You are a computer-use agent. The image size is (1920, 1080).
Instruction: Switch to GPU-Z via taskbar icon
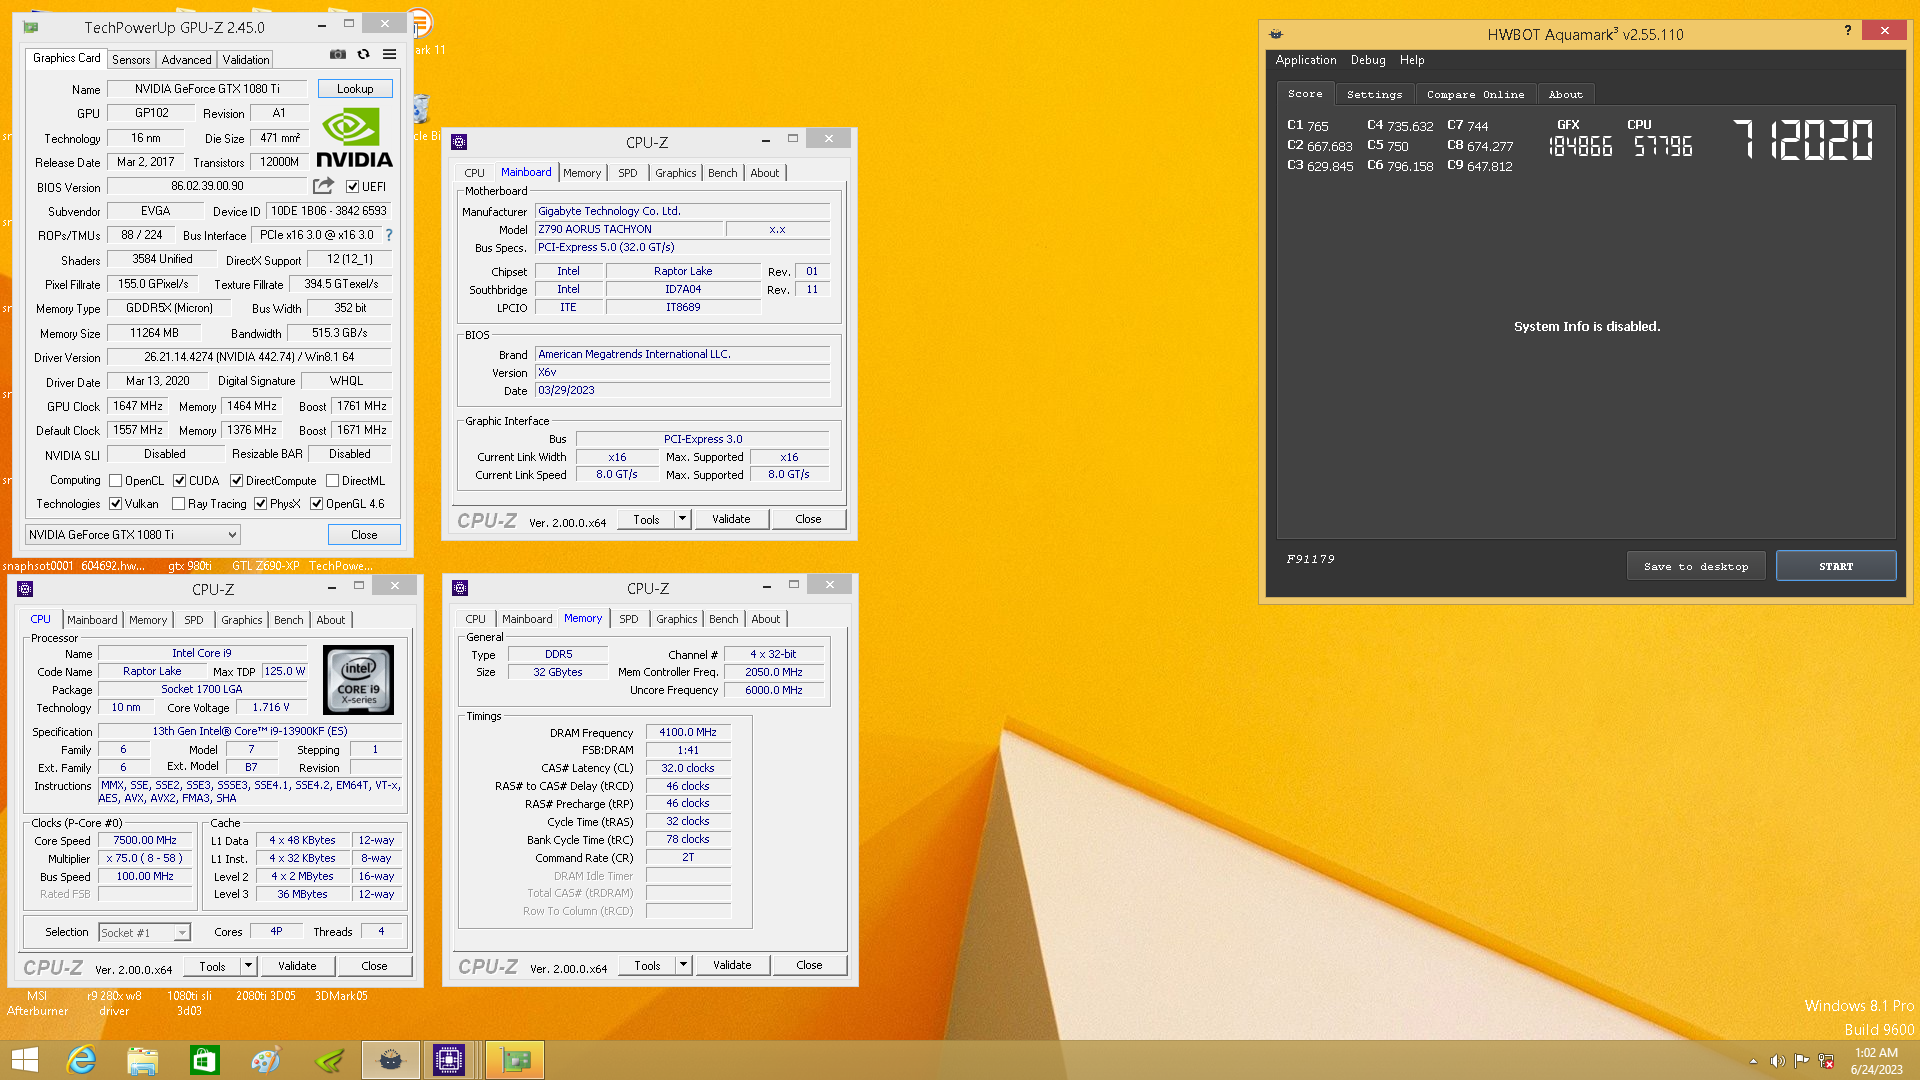(515, 1060)
